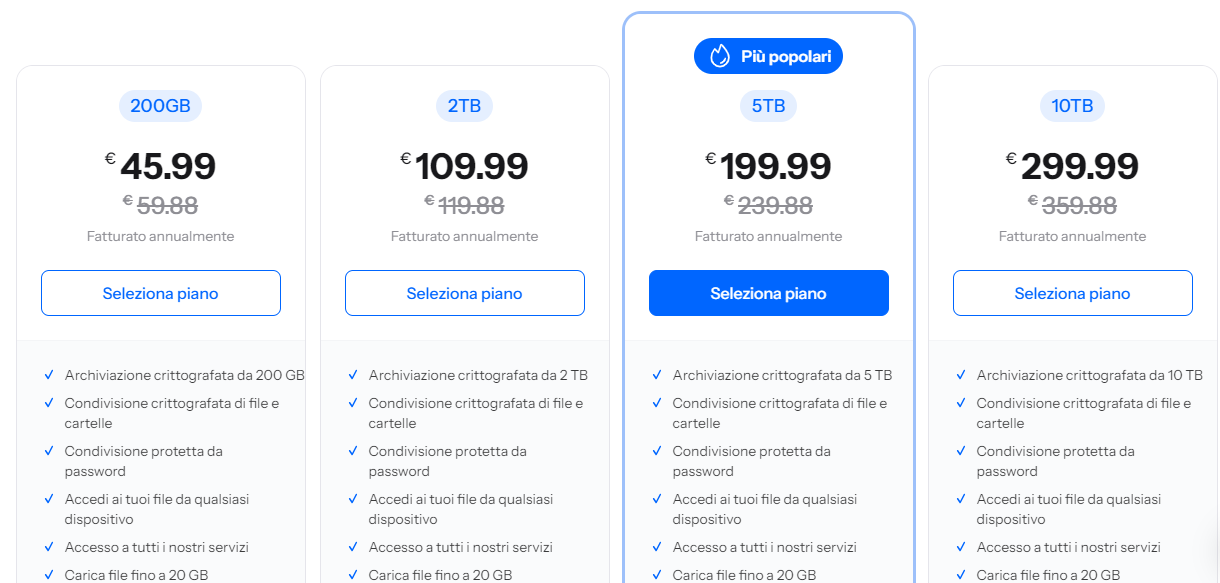Click 2TB plan's Condivisione protetta da password checkmark
Image resolution: width=1220 pixels, height=583 pixels.
(353, 451)
